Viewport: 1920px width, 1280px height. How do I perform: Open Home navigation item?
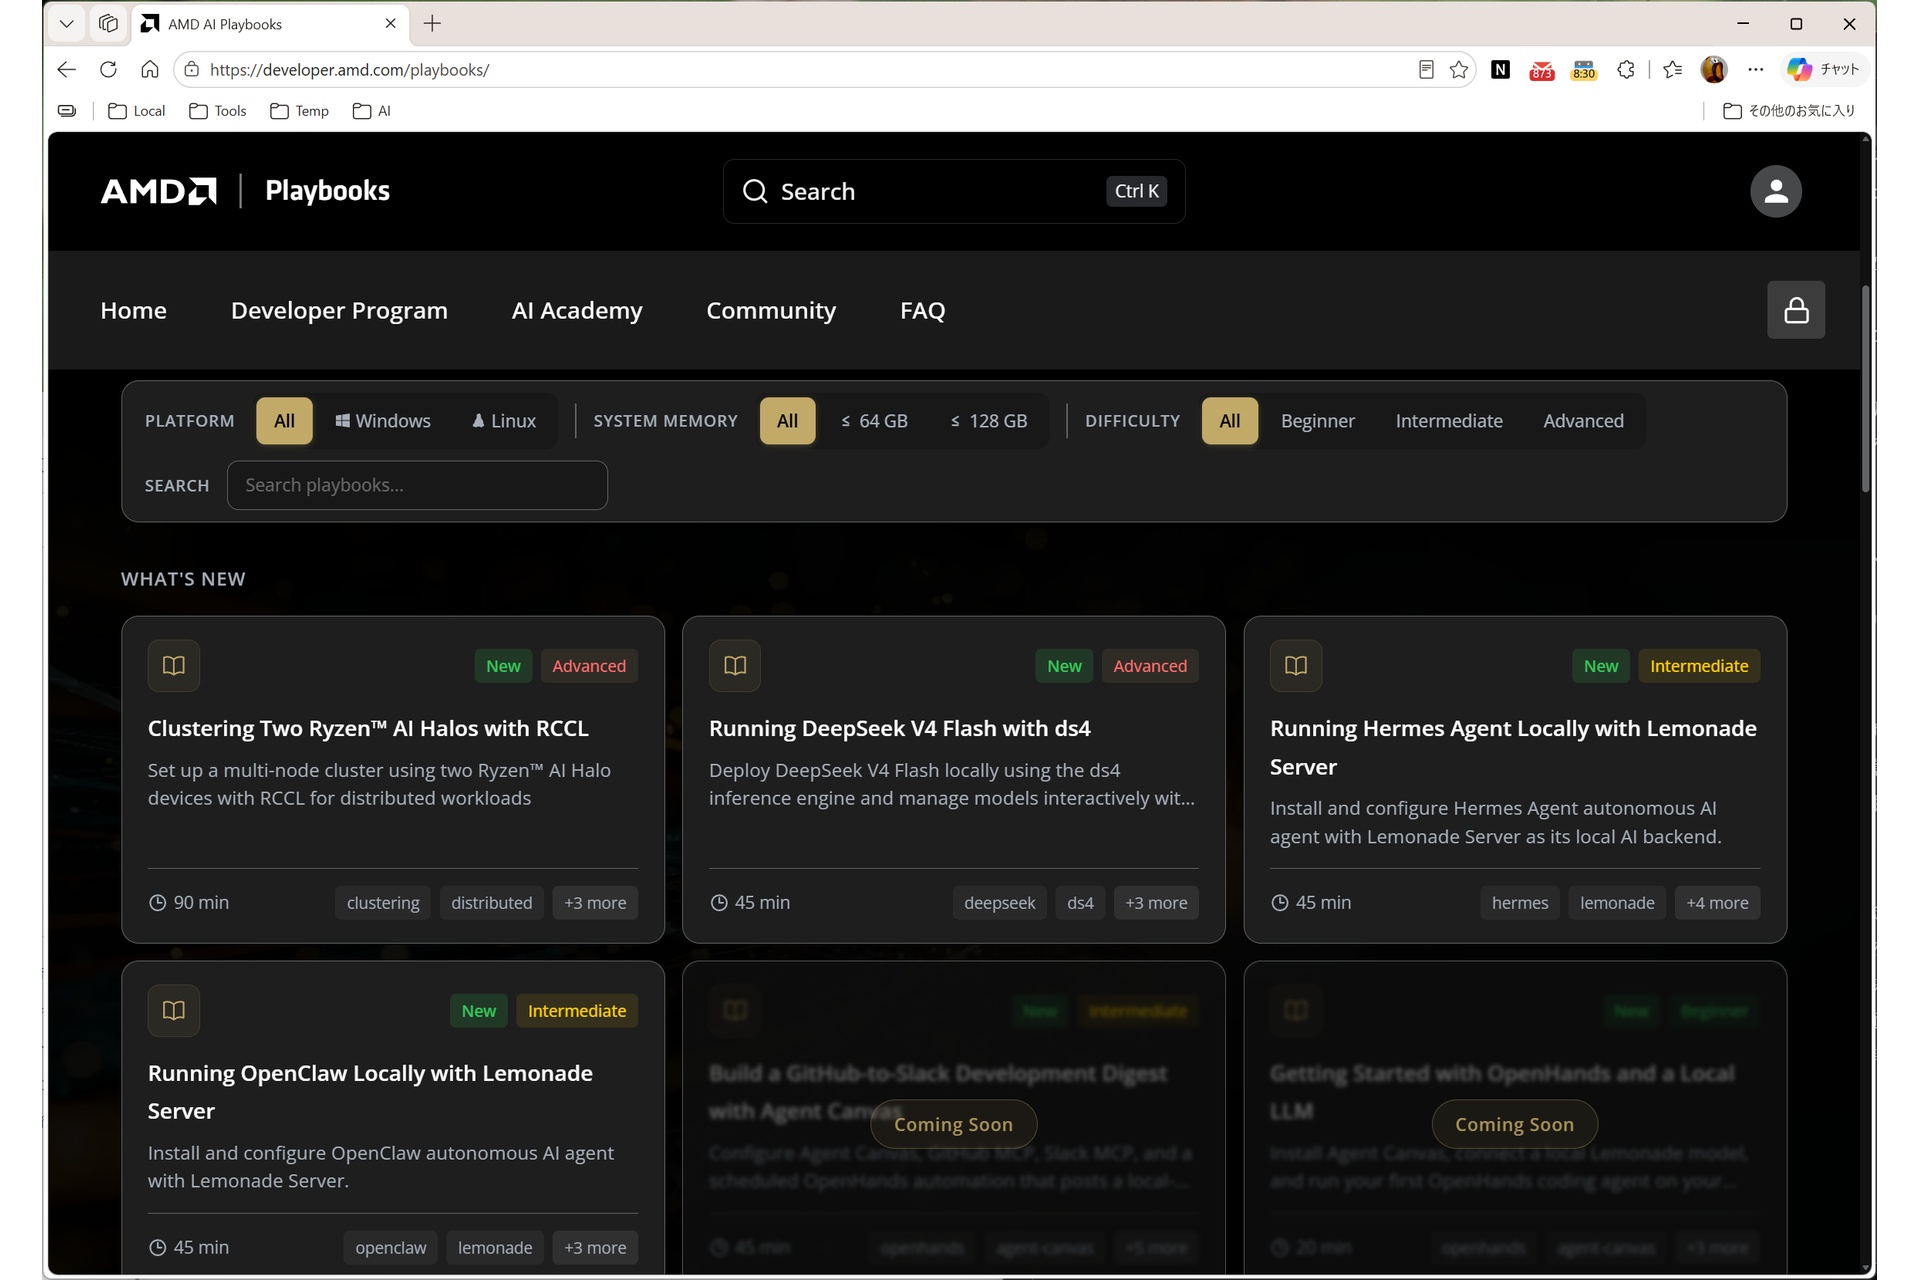tap(133, 311)
